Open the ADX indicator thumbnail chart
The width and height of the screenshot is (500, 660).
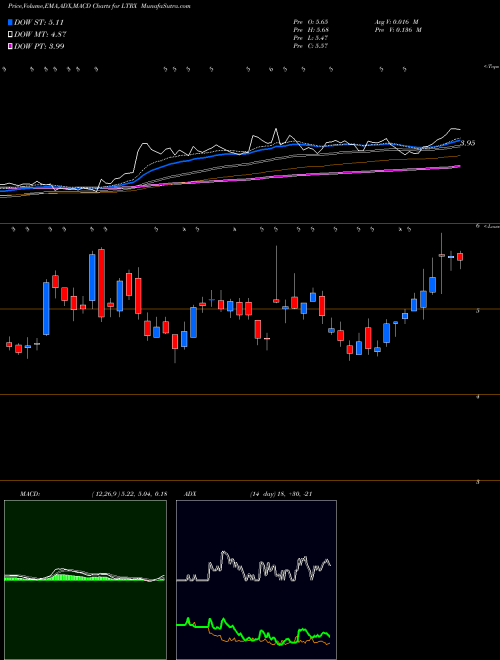(x=256, y=580)
